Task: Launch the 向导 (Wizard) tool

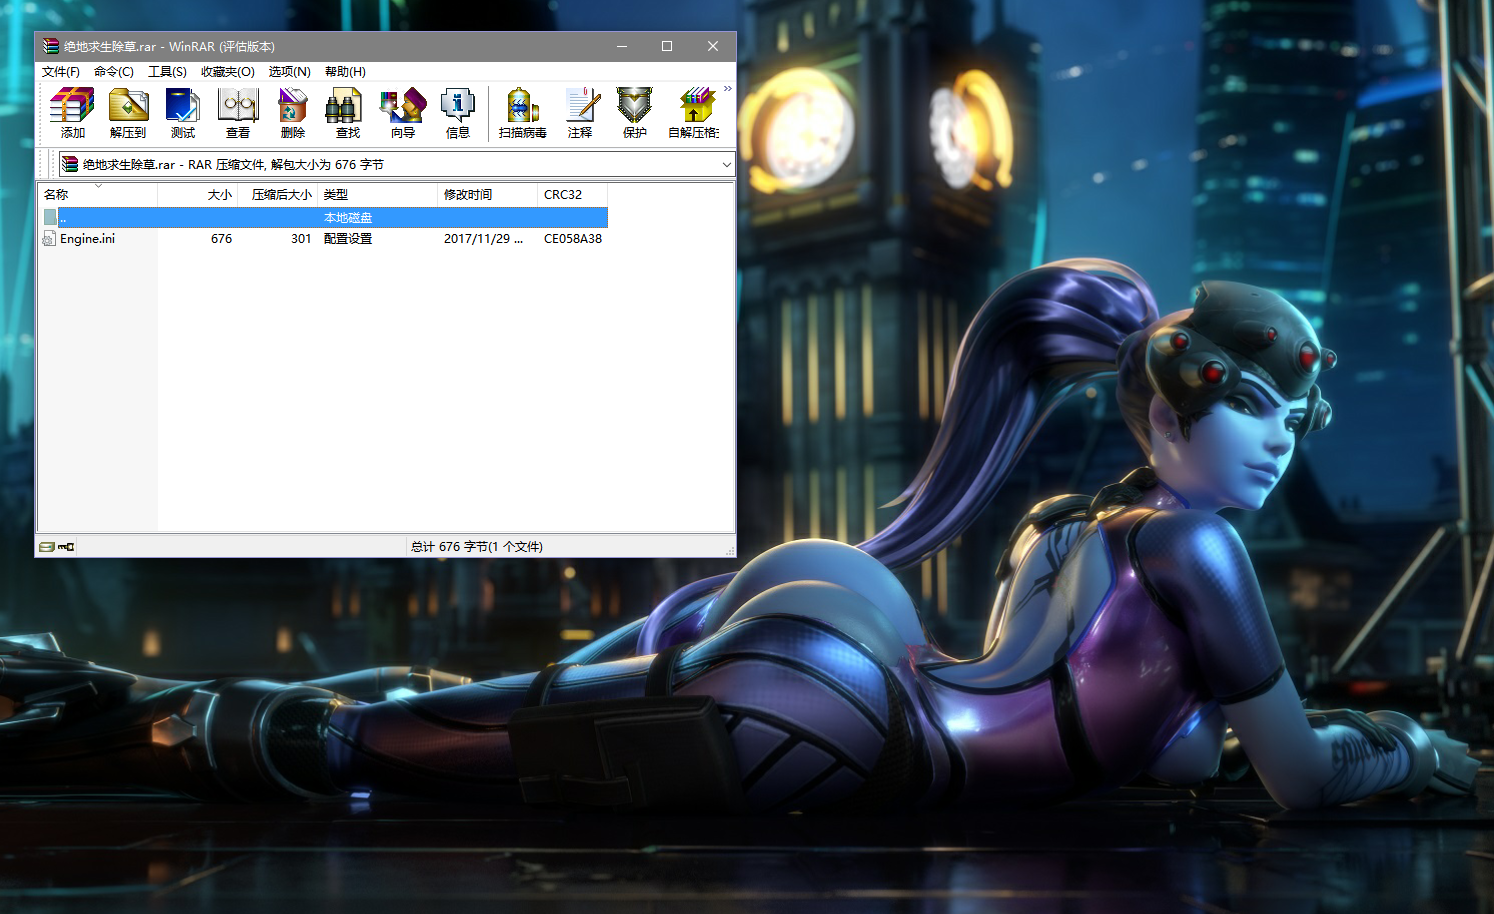Action: 403,112
